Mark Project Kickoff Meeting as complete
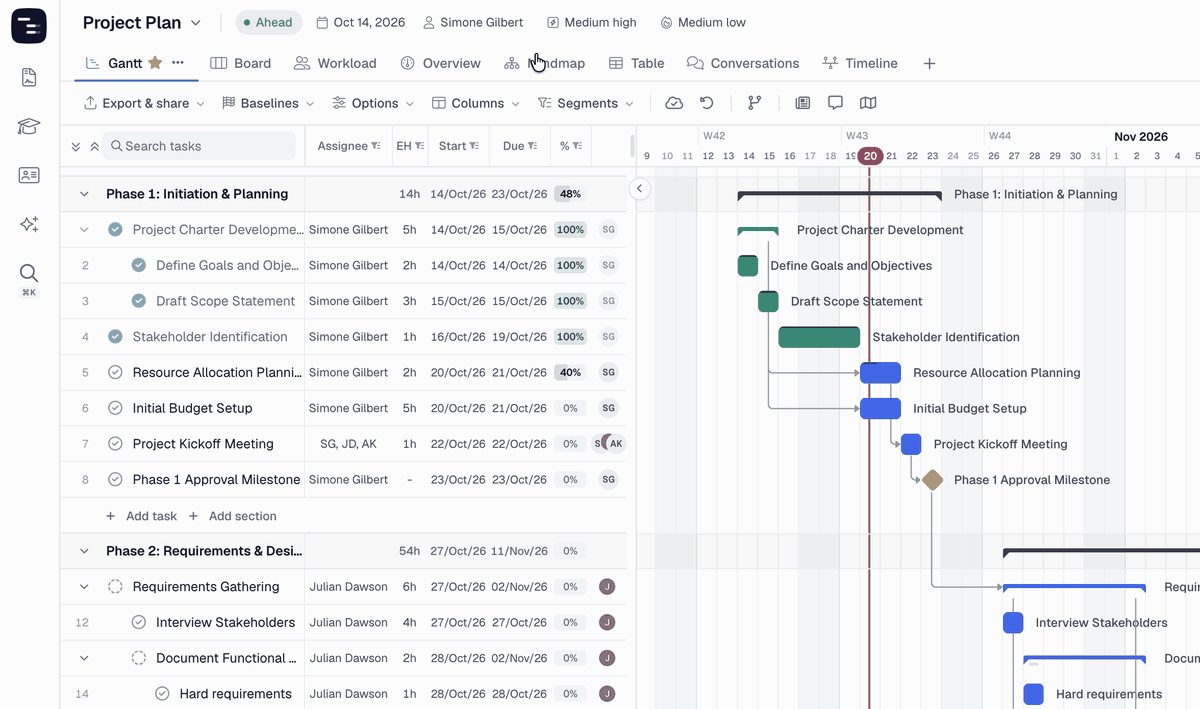This screenshot has width=1200, height=709. (115, 444)
